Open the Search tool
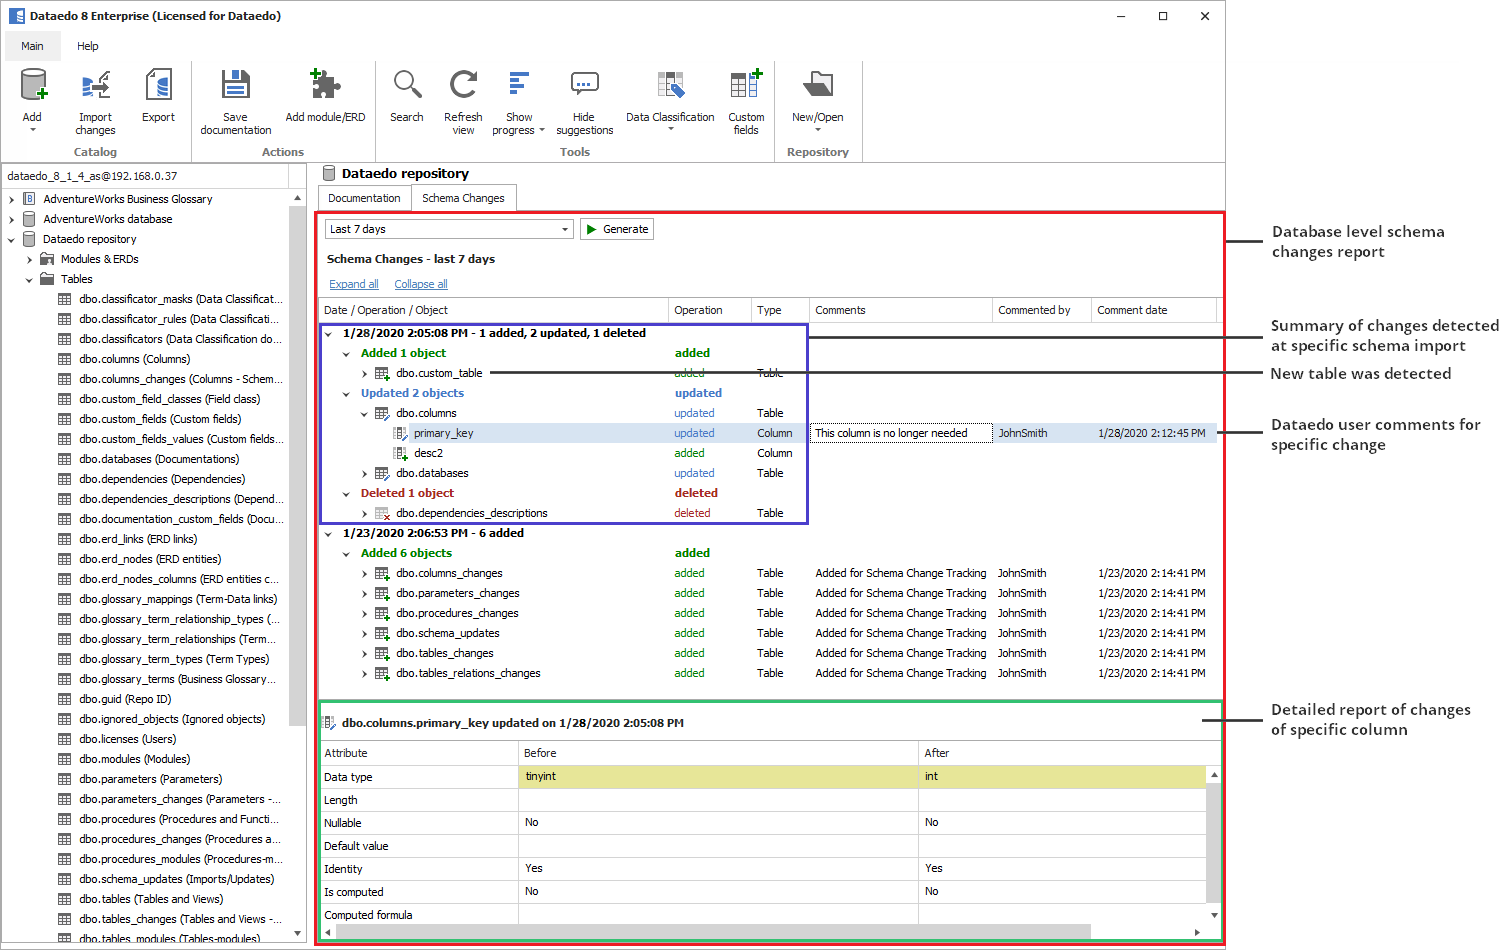The image size is (1499, 950). pos(406,95)
